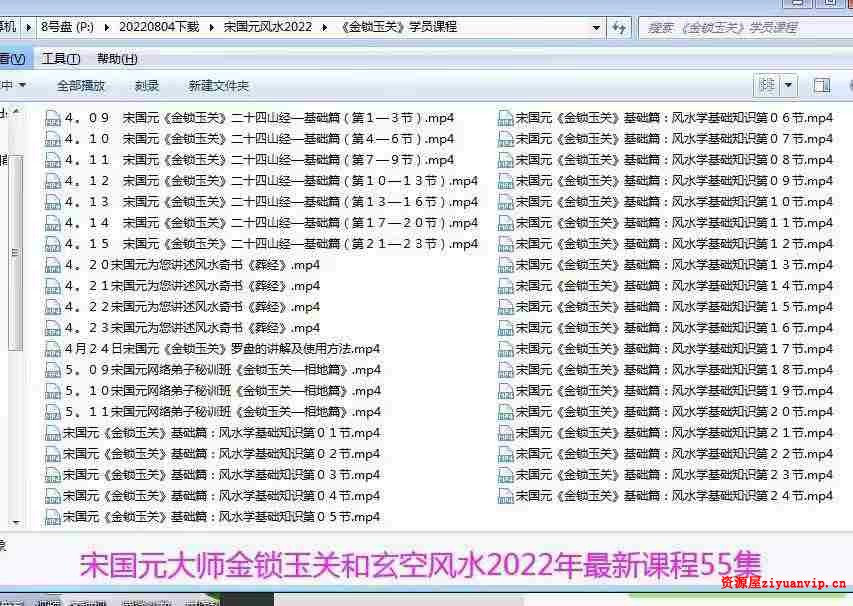This screenshot has height=606, width=853.
Task: Select file 风水学基础知识第14节.mp4
Action: [665, 286]
